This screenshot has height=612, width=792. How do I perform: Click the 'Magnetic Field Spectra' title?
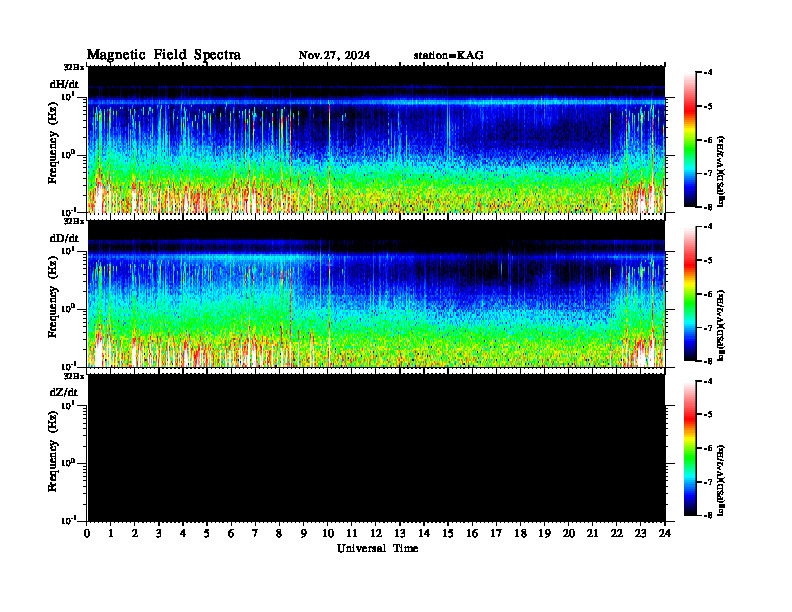pos(164,55)
